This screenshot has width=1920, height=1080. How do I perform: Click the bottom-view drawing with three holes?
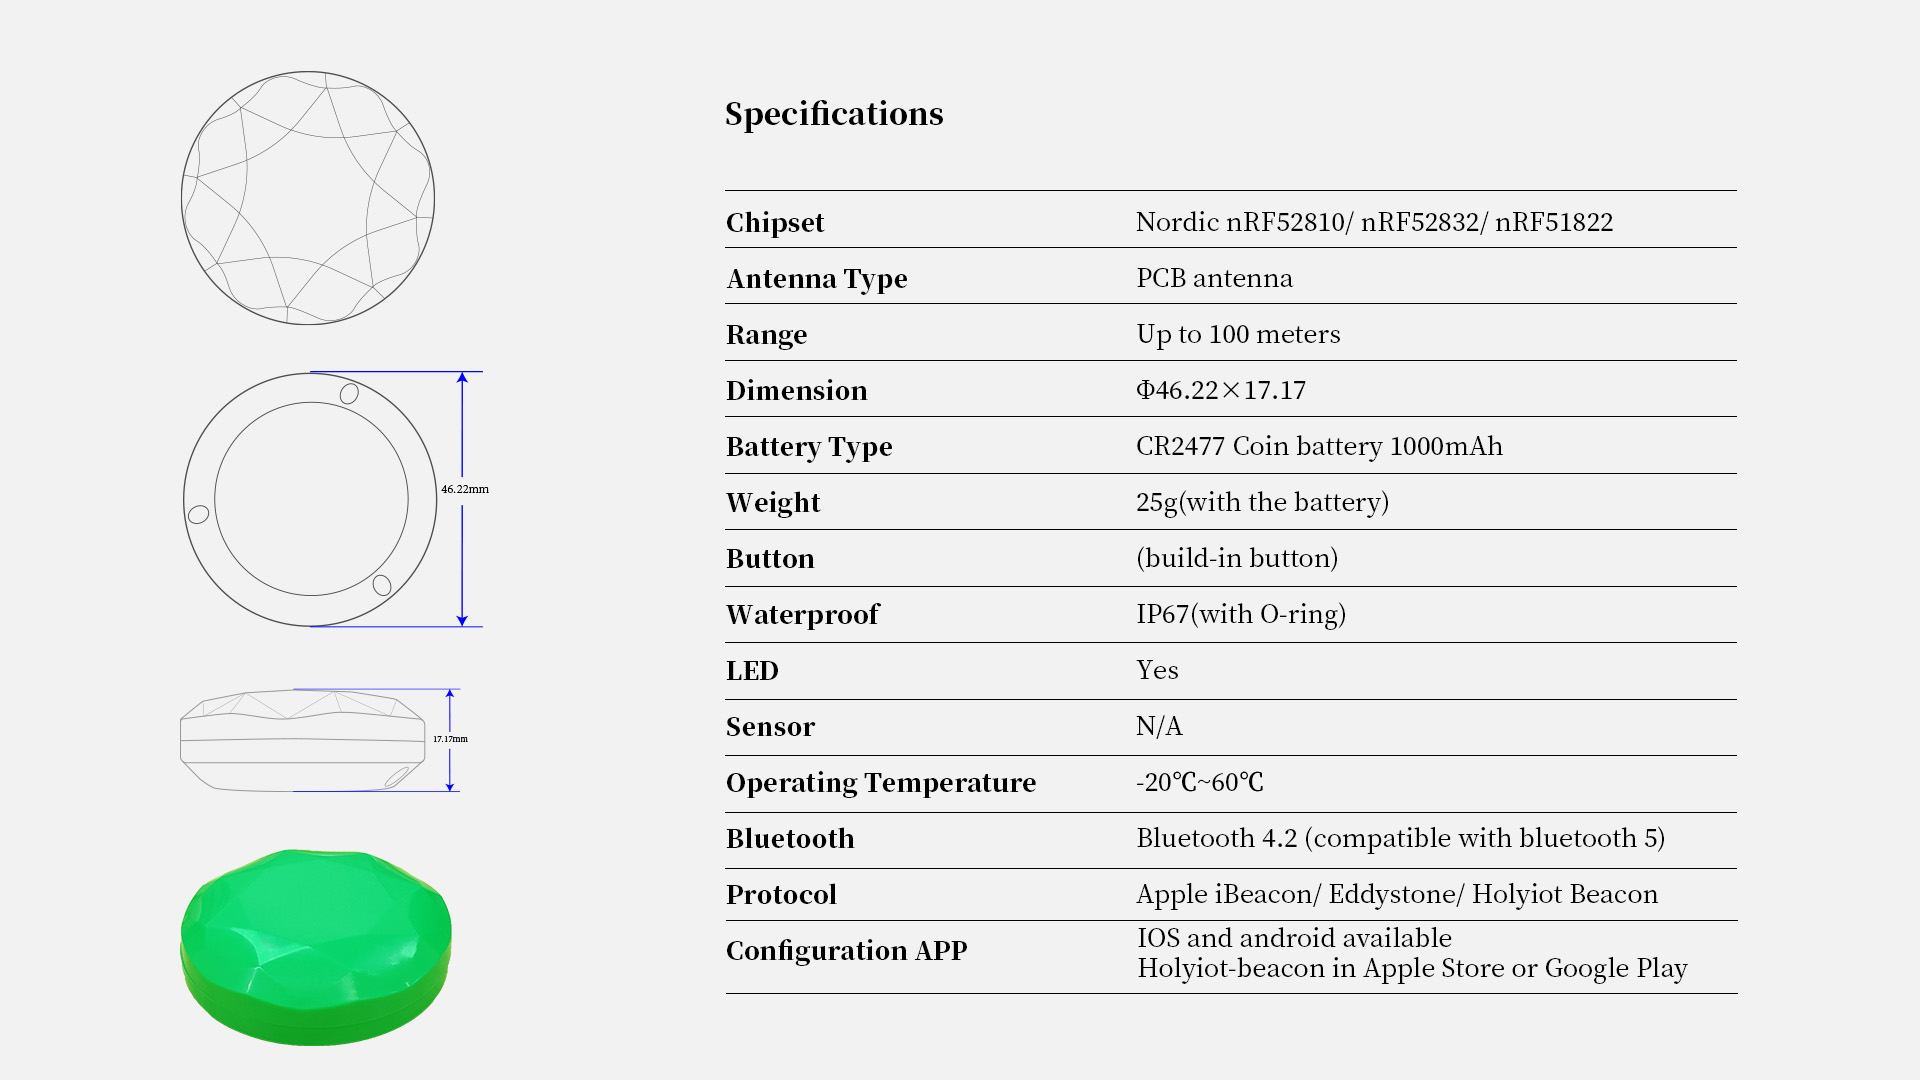(310, 500)
